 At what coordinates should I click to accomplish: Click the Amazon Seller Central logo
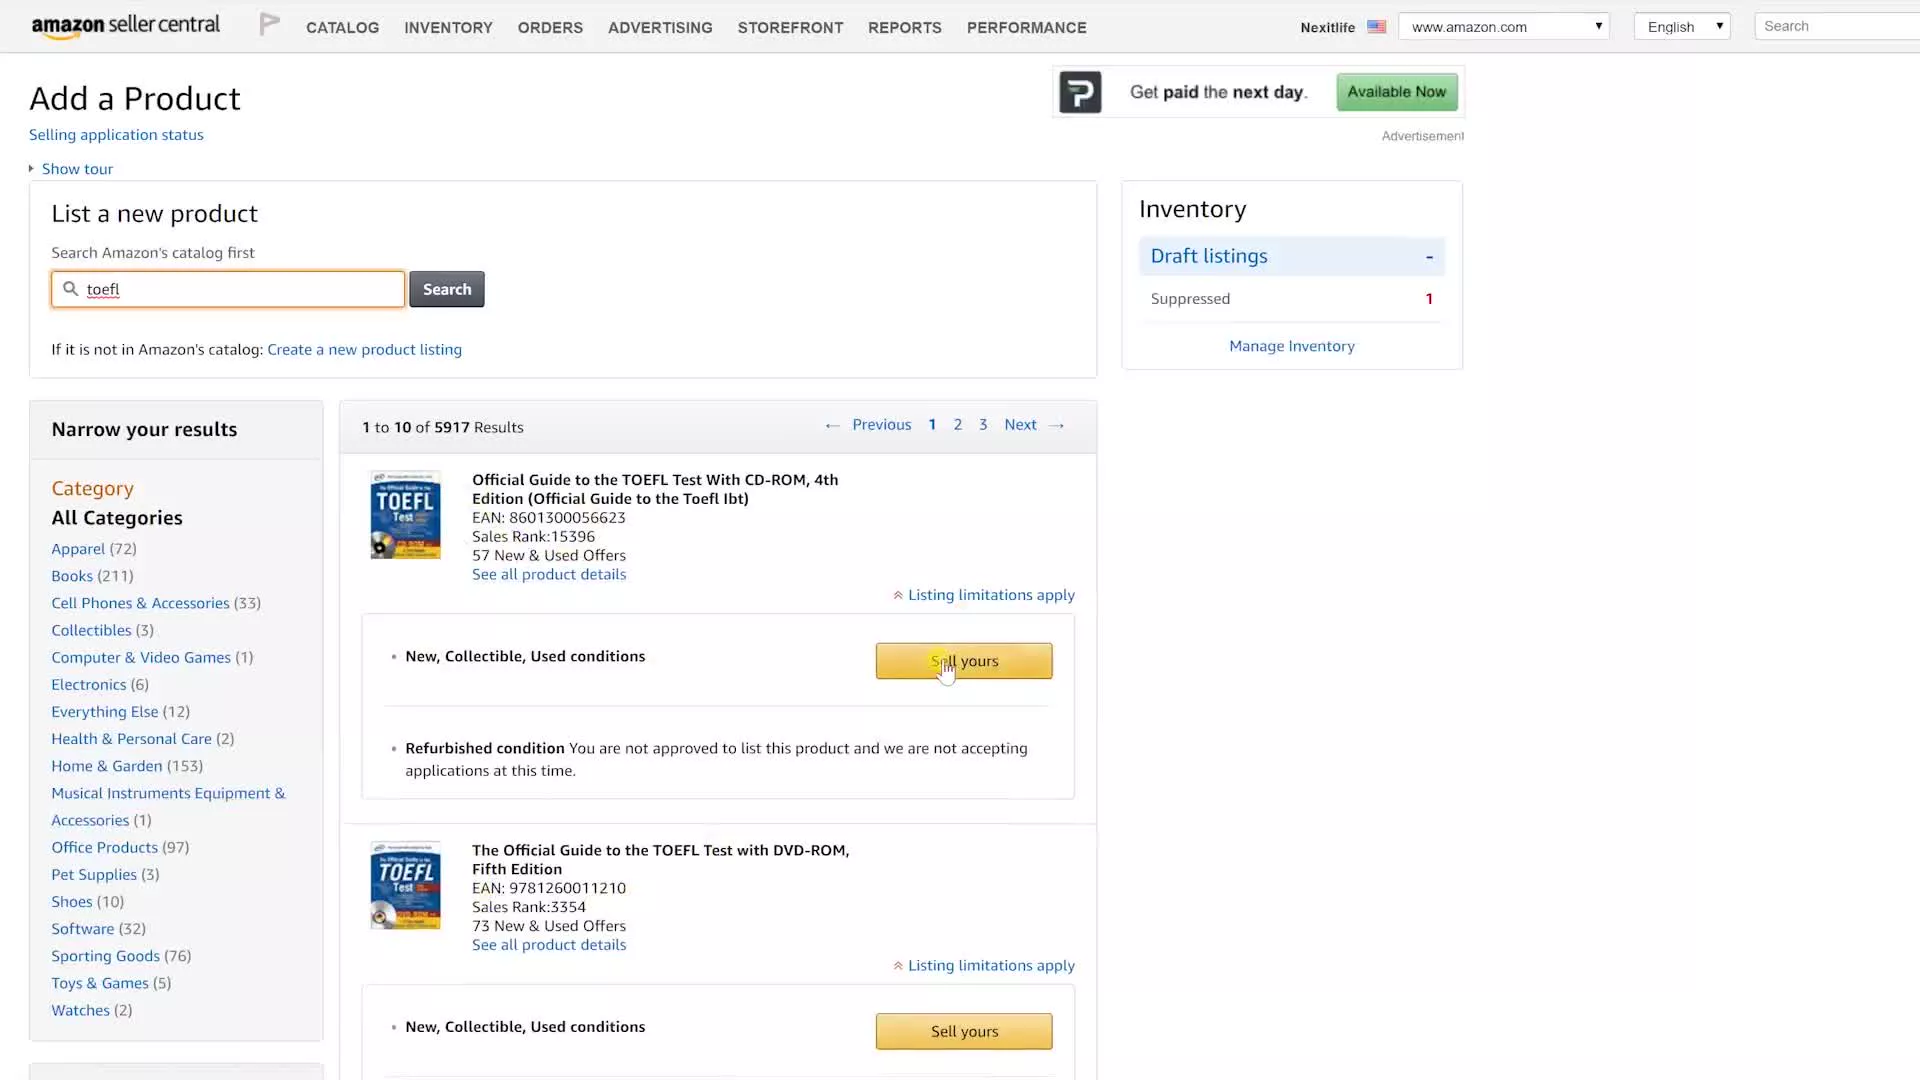coord(125,26)
